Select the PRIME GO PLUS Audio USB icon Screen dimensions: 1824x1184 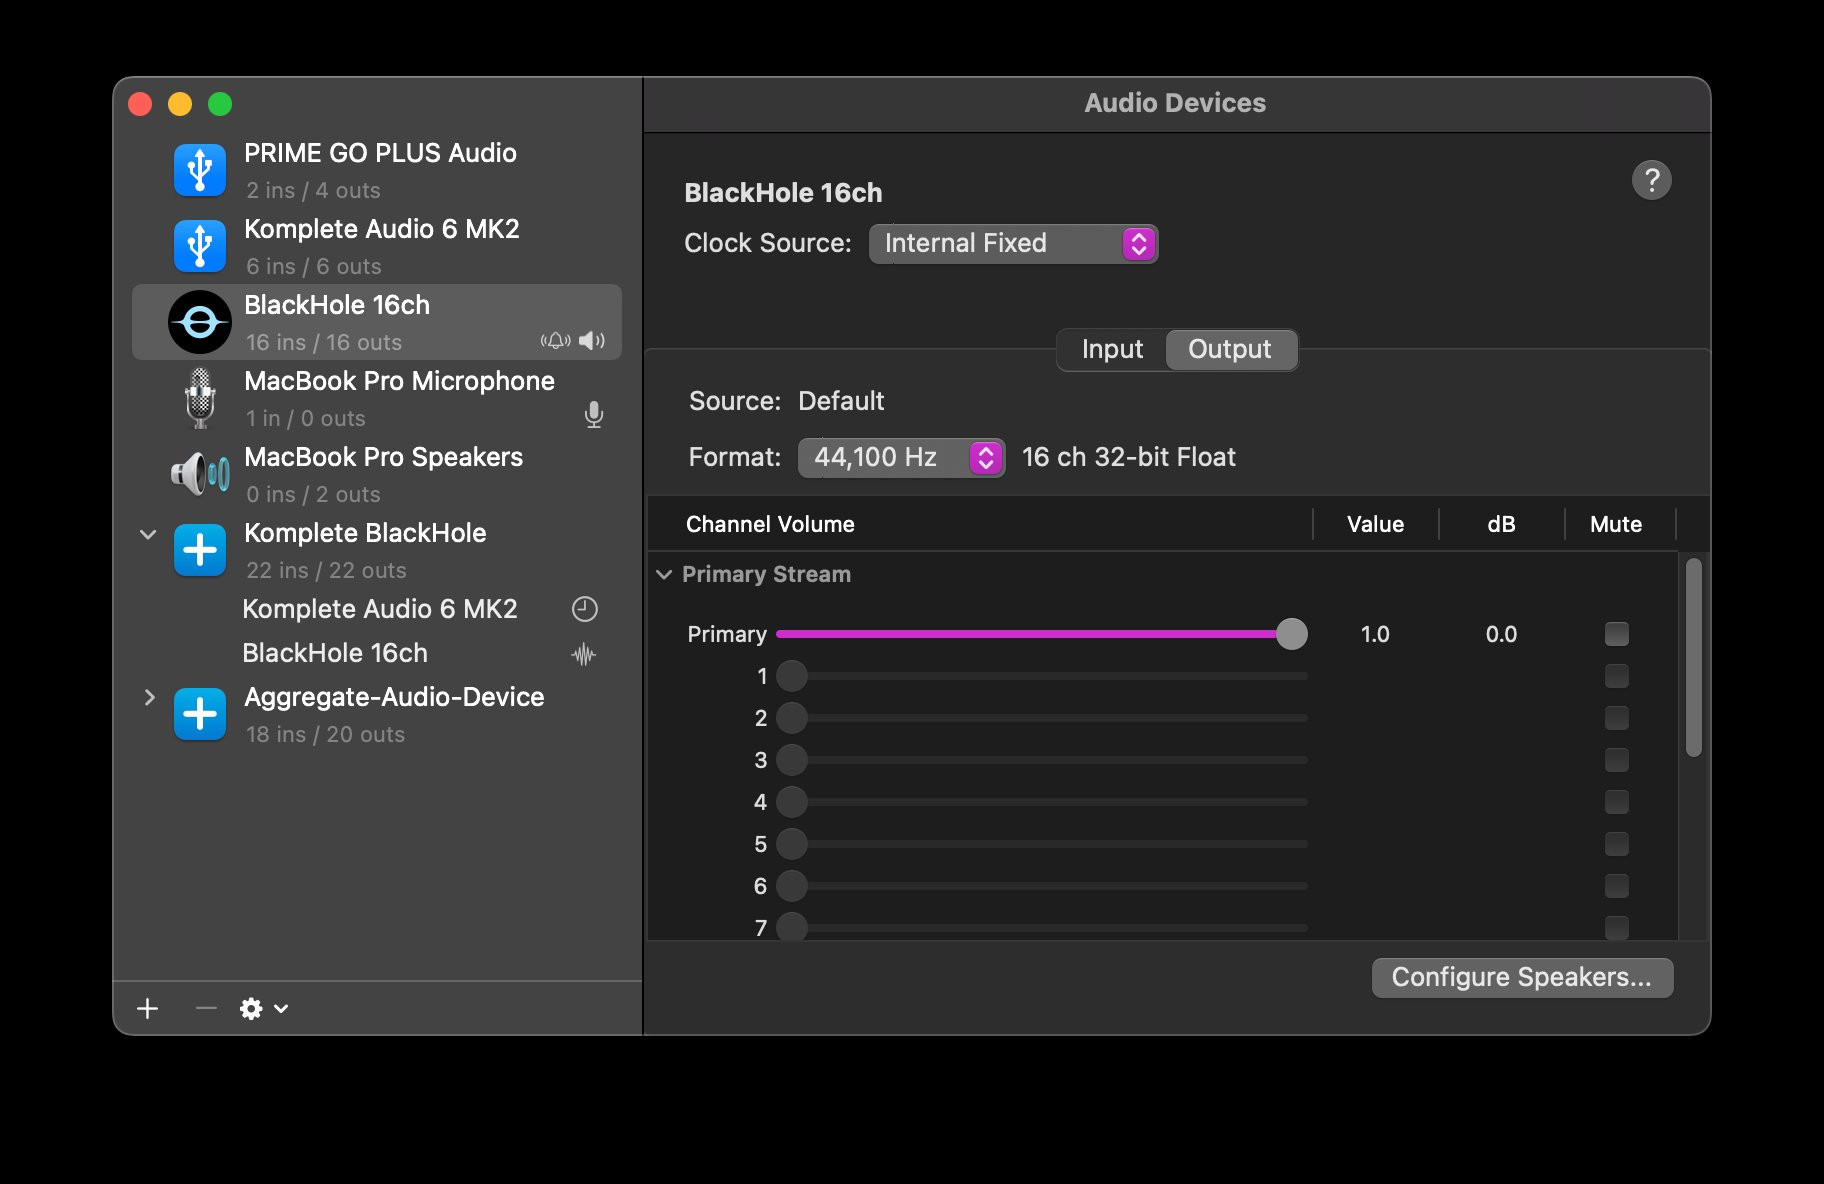tap(200, 170)
